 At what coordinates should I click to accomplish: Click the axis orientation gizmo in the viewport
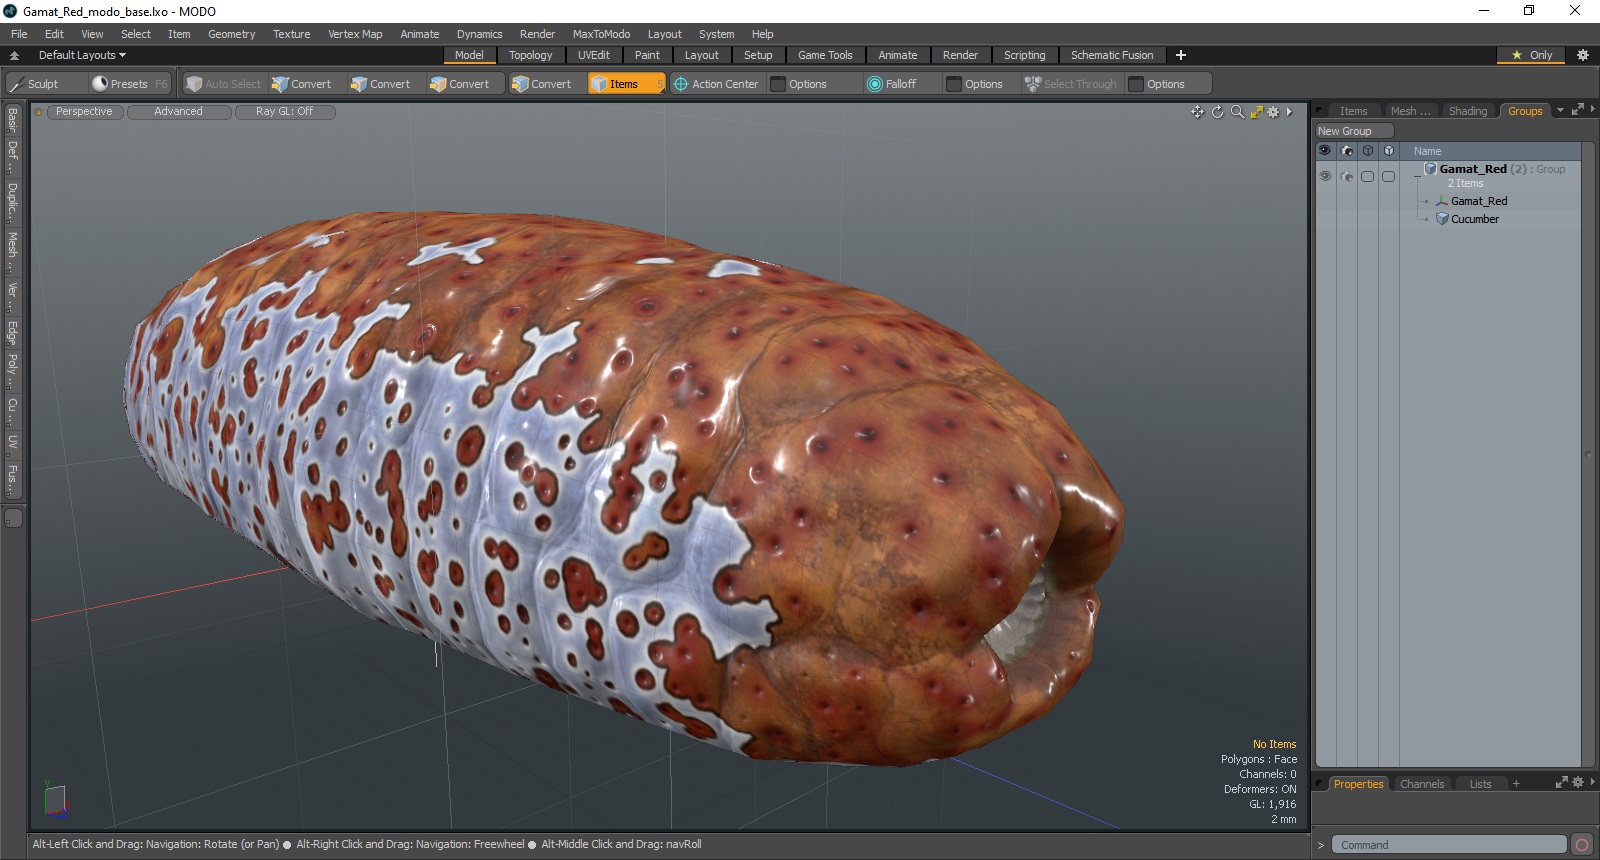tap(54, 799)
